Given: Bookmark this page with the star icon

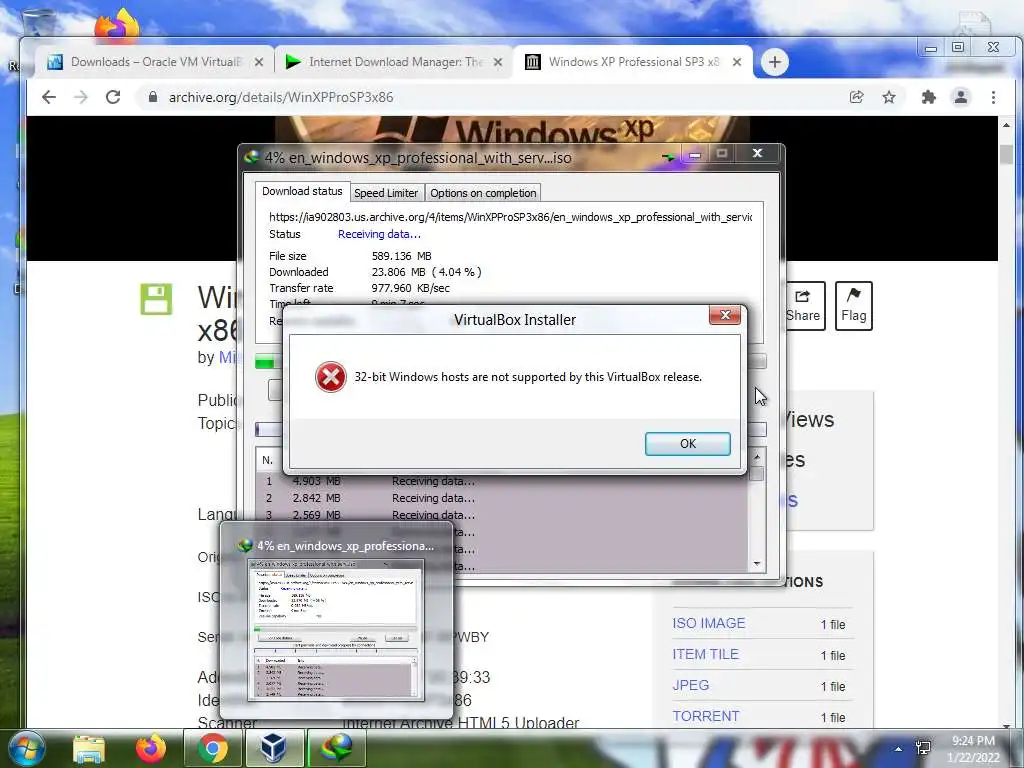Looking at the screenshot, I should [x=889, y=97].
